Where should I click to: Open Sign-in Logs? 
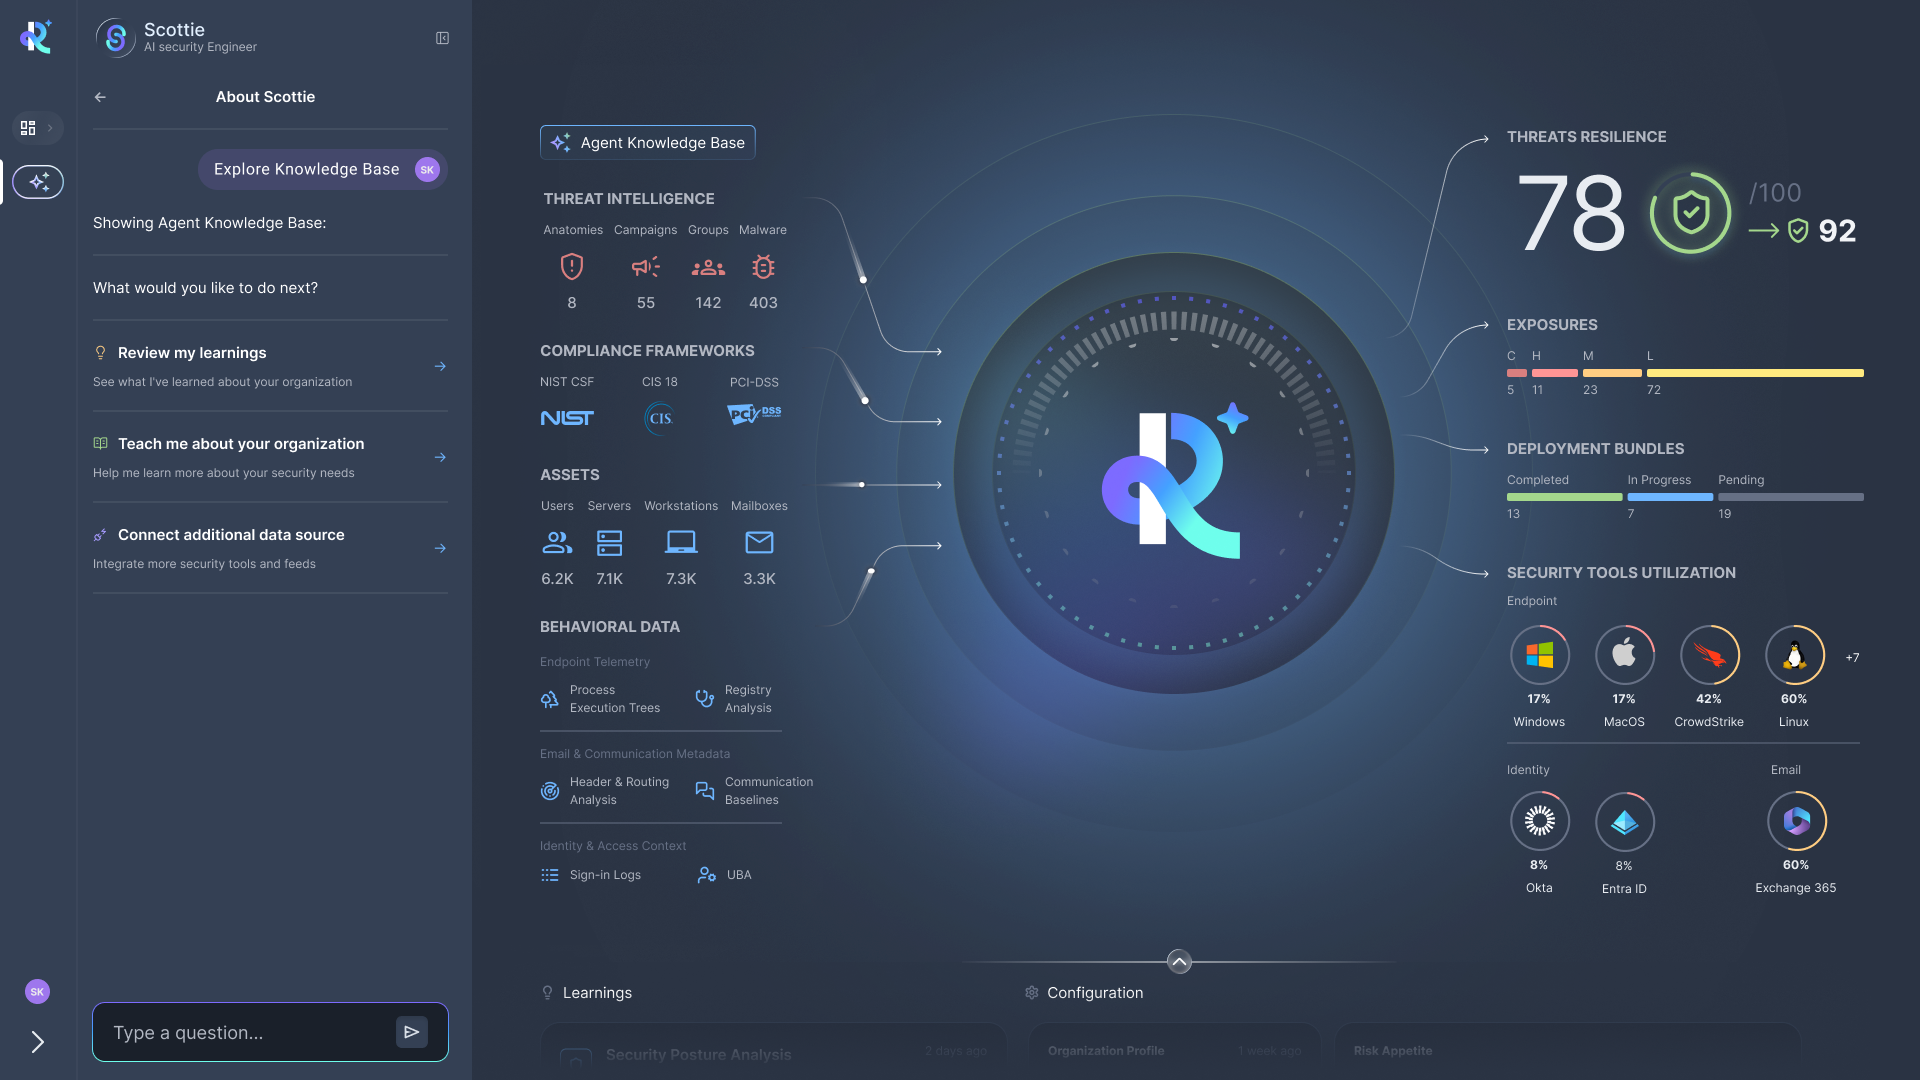(591, 875)
